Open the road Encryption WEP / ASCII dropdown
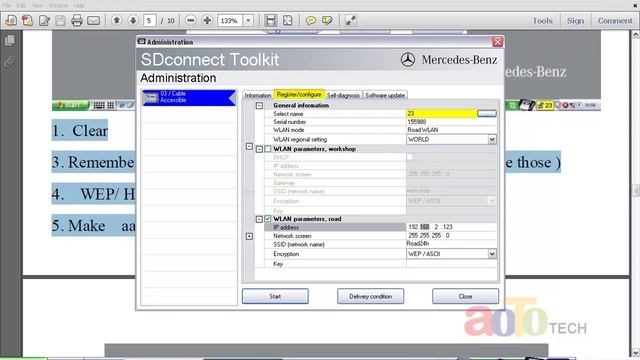 point(492,253)
